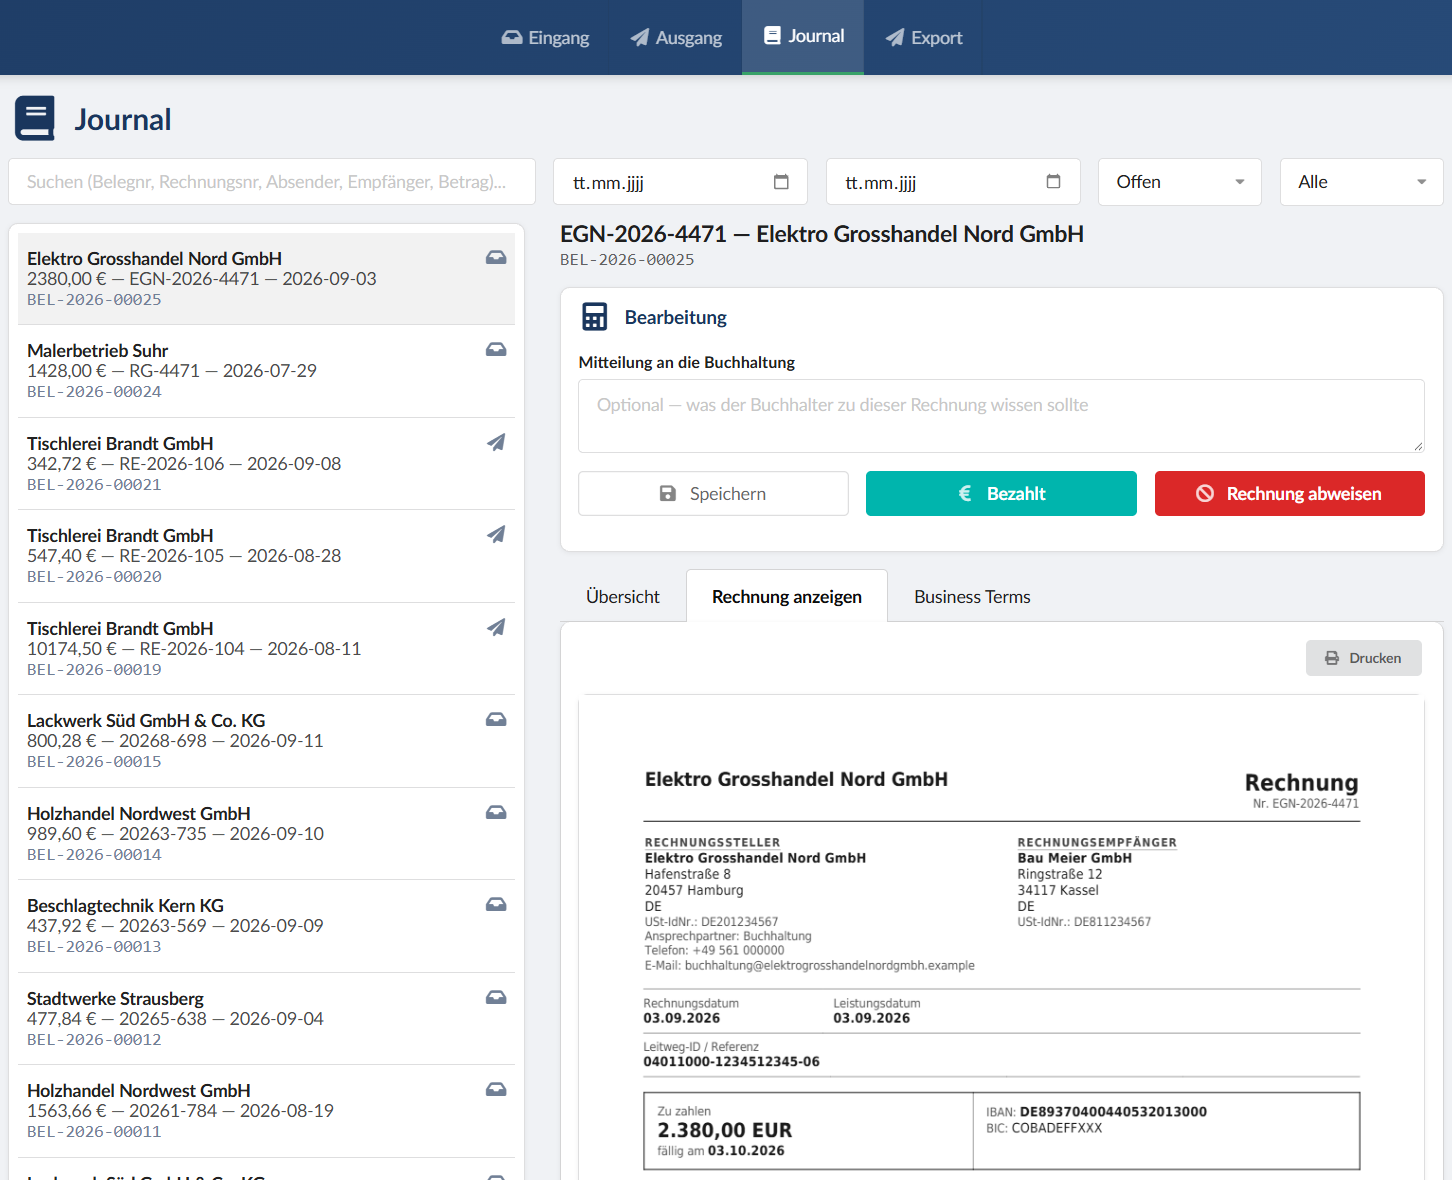Open the calendar picker of the second date field
1452x1180 pixels.
1053,182
